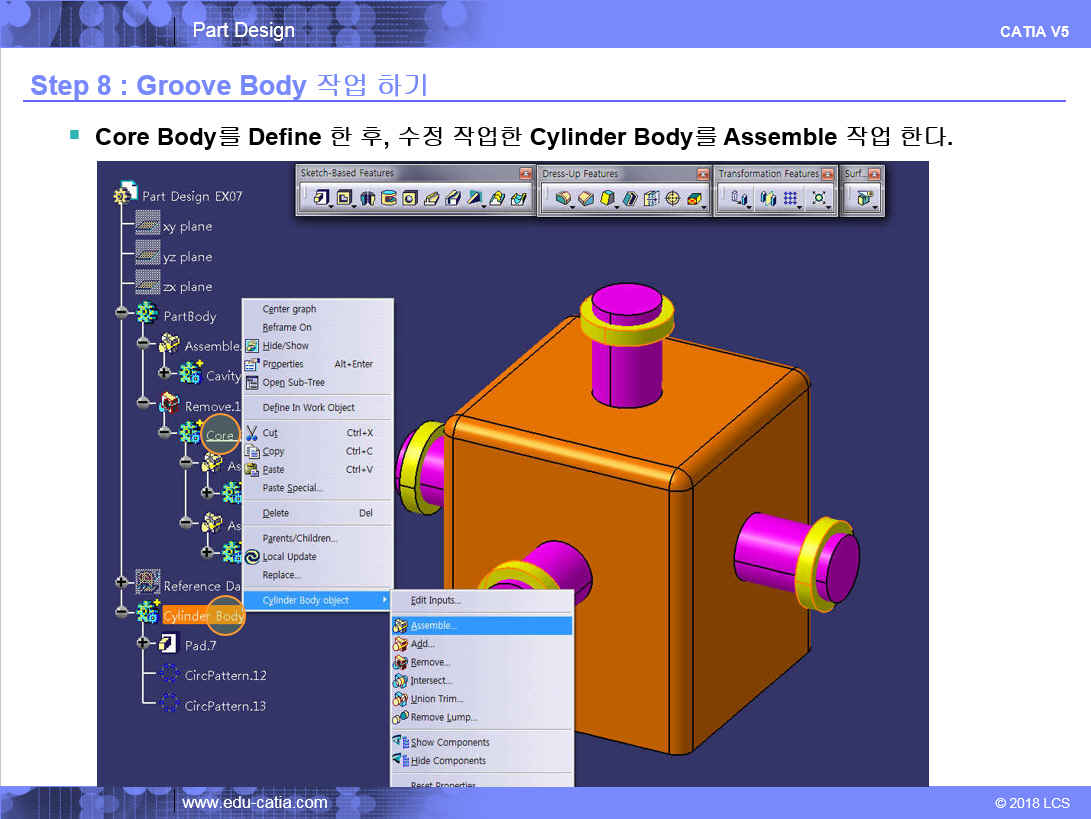Image resolution: width=1091 pixels, height=819 pixels.
Task: Select the Edge Fillet dress-up tool
Action: coord(563,199)
